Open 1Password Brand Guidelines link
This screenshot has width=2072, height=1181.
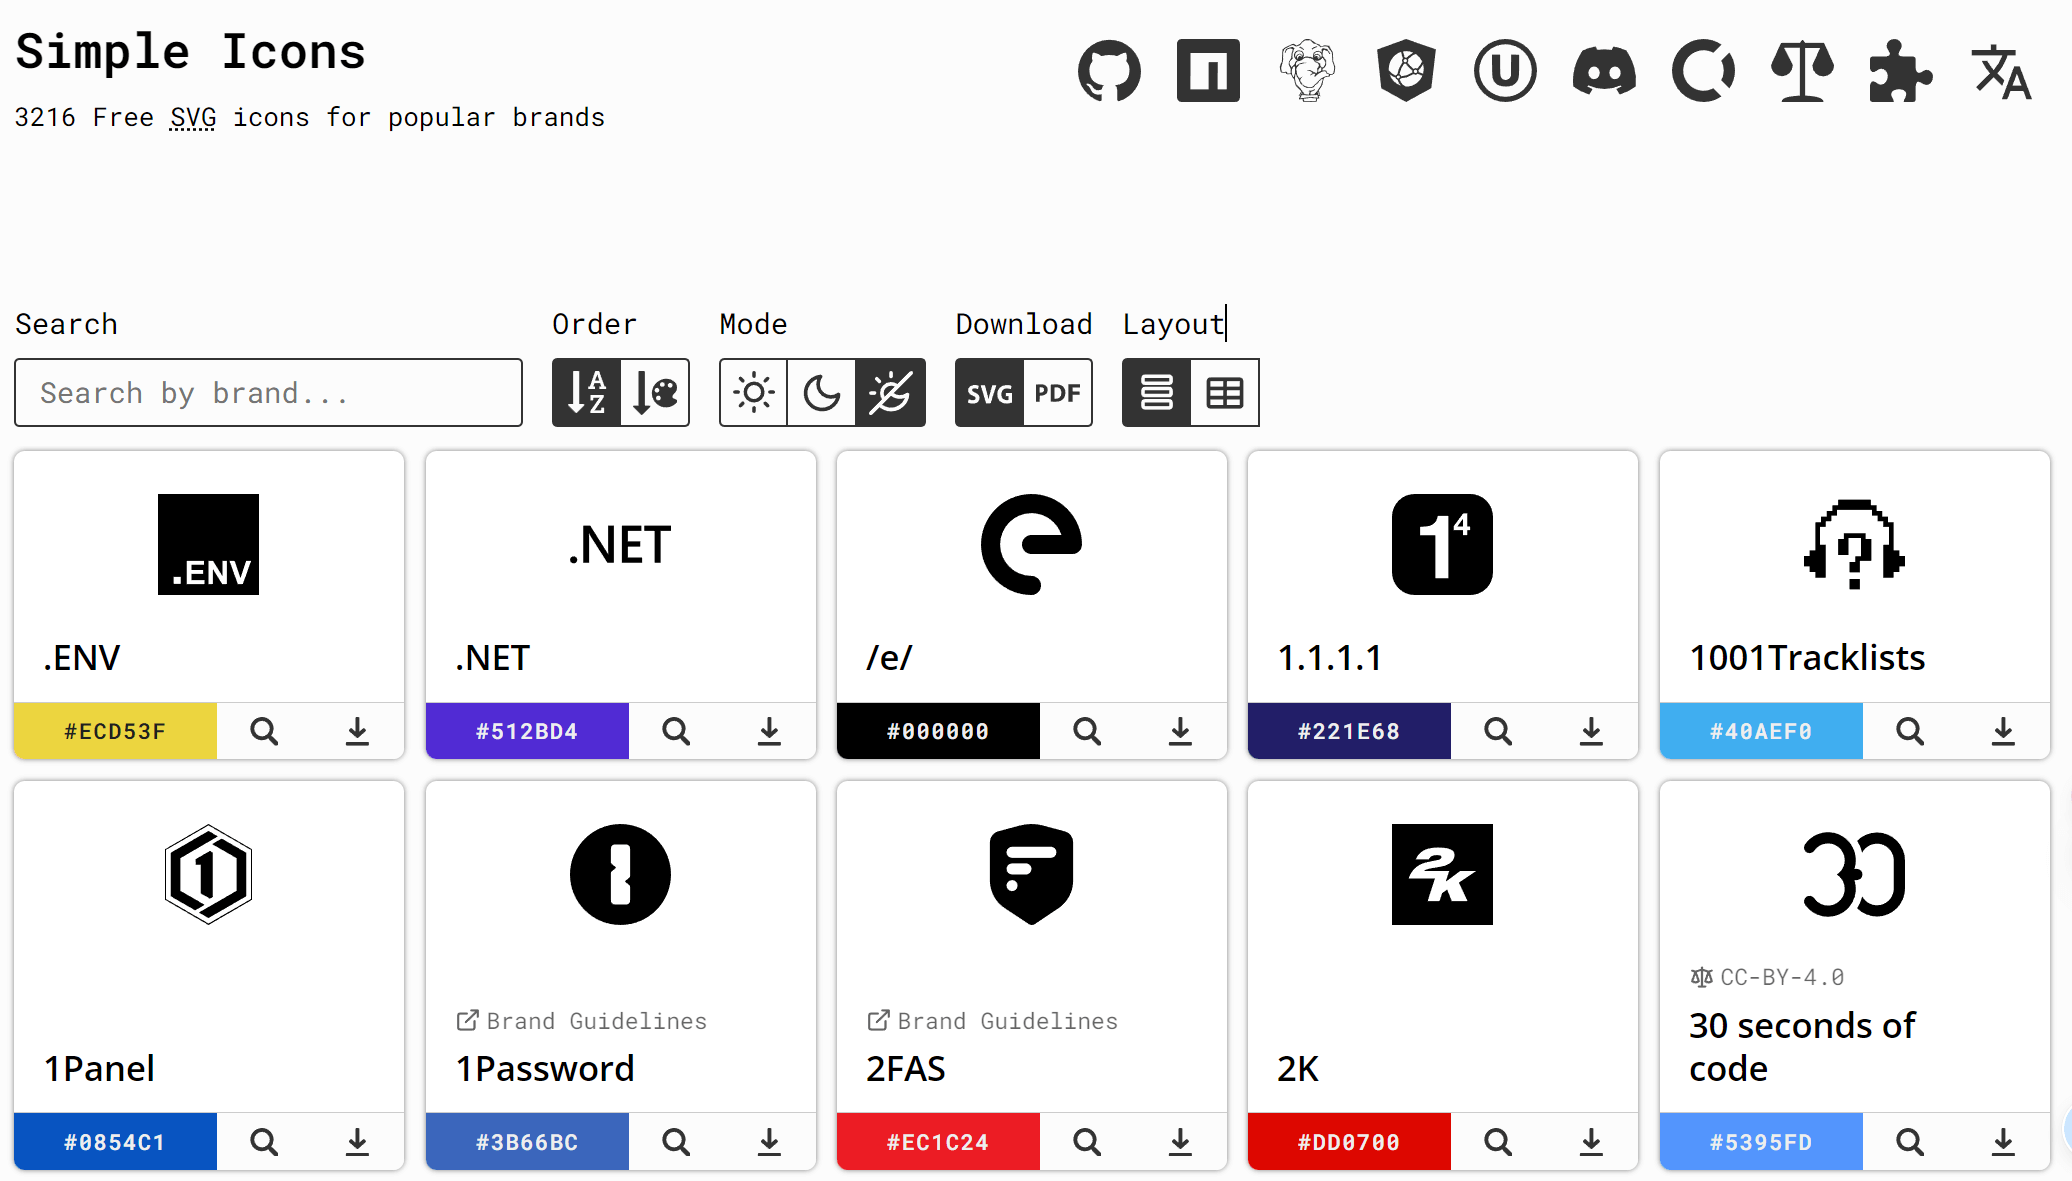coord(581,1021)
